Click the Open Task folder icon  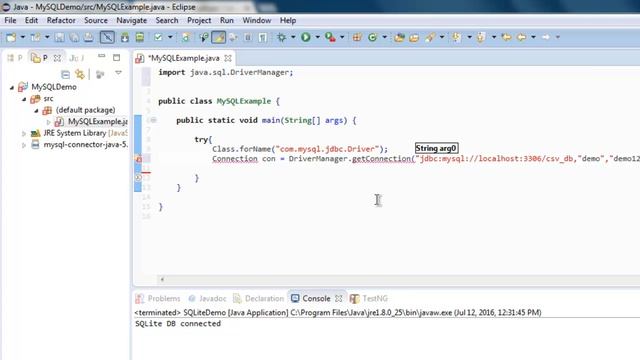414,38
